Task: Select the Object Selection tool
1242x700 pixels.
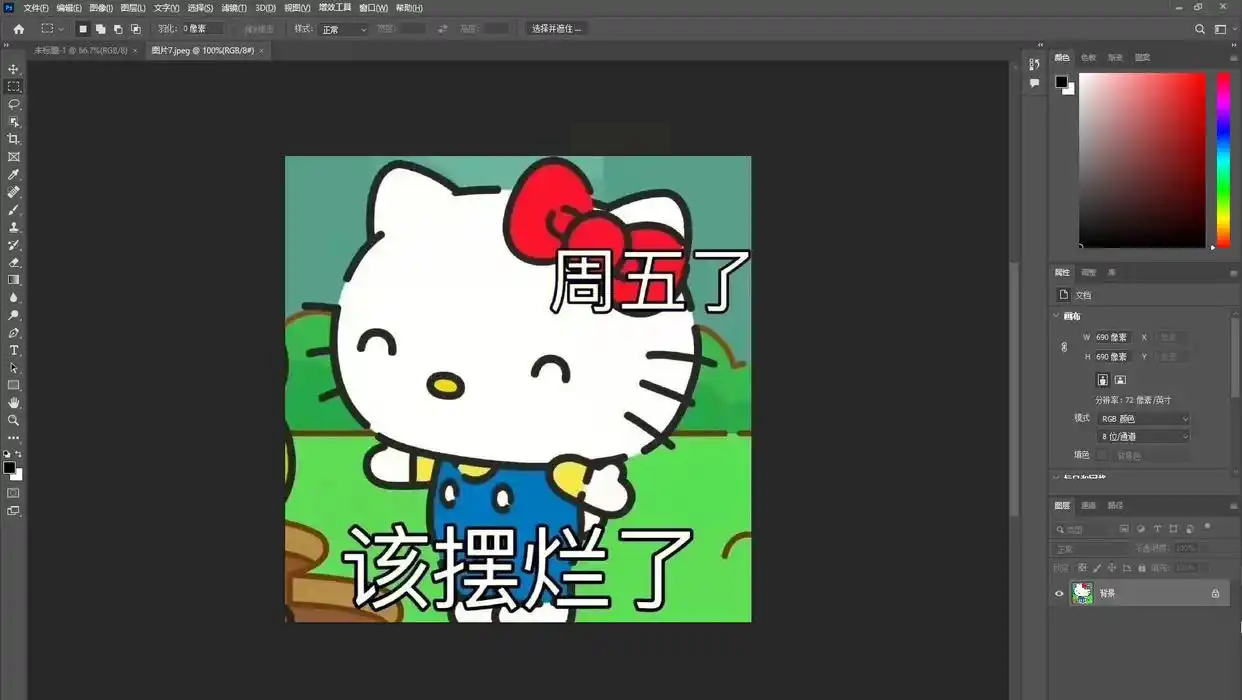Action: 14,122
